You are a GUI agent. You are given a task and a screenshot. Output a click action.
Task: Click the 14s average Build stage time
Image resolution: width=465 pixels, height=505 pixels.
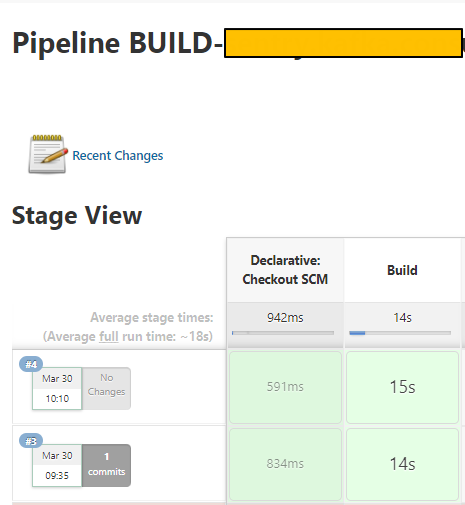pyautogui.click(x=402, y=318)
